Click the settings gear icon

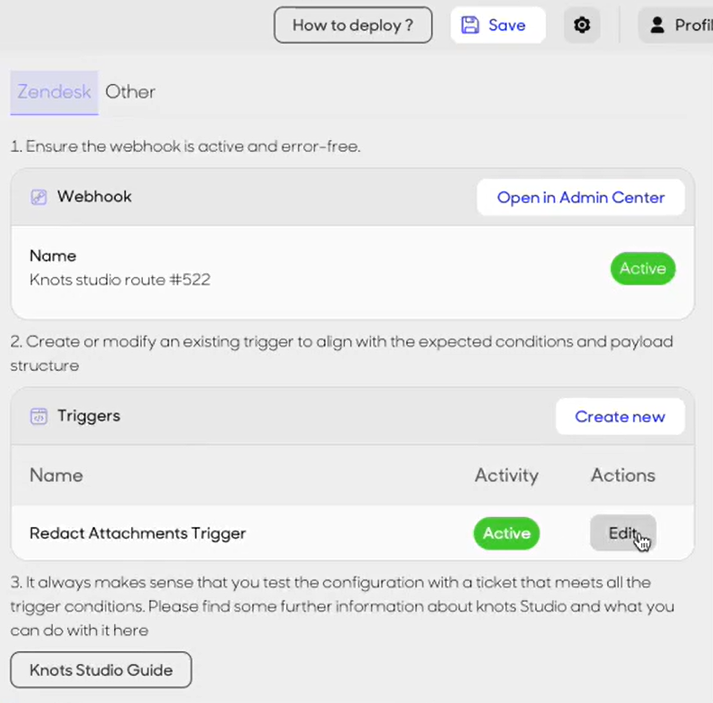[x=582, y=25]
